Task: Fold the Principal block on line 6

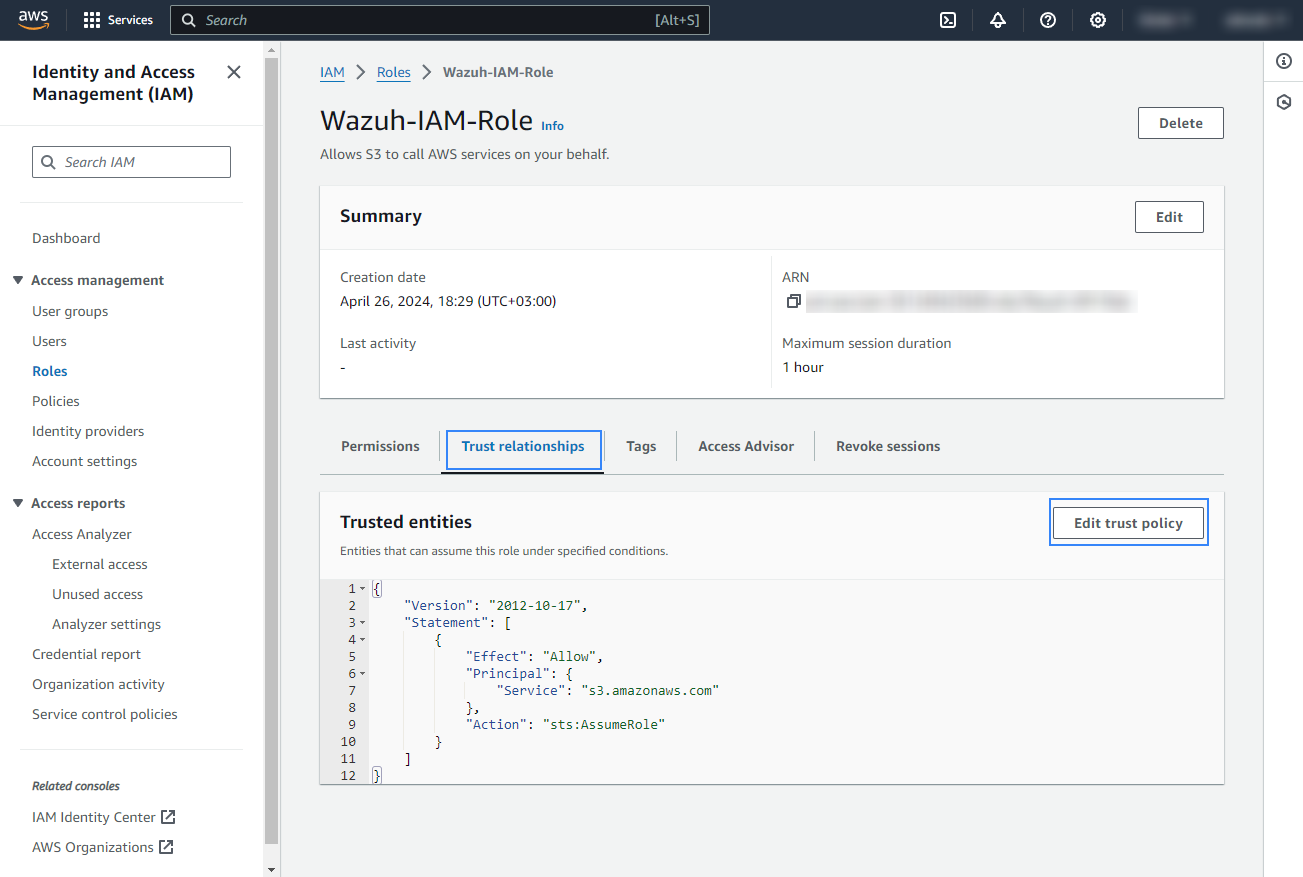Action: 362,674
